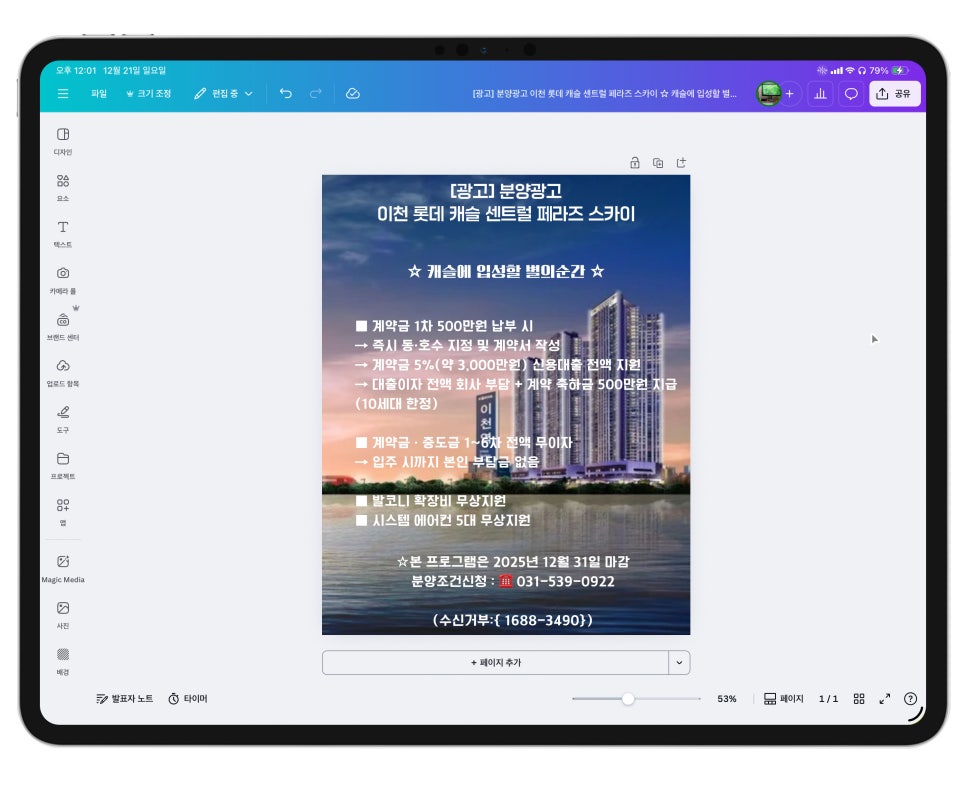
Task: Open the grid view icon
Action: [x=859, y=699]
